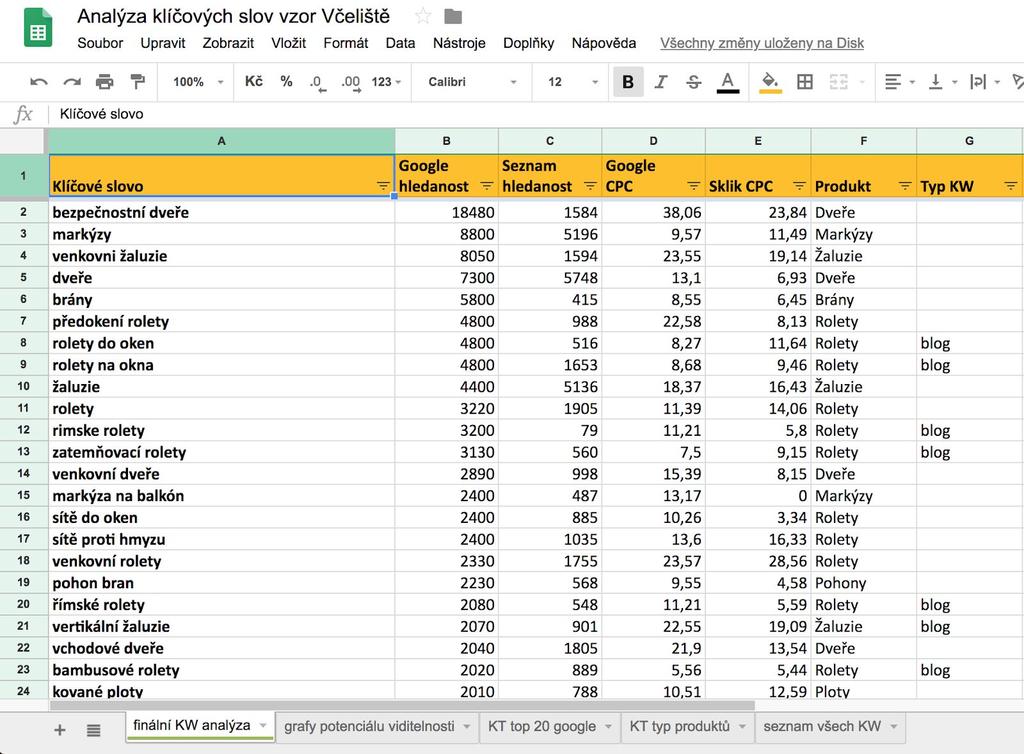Open more number formats 123 dropdown

(x=386, y=82)
